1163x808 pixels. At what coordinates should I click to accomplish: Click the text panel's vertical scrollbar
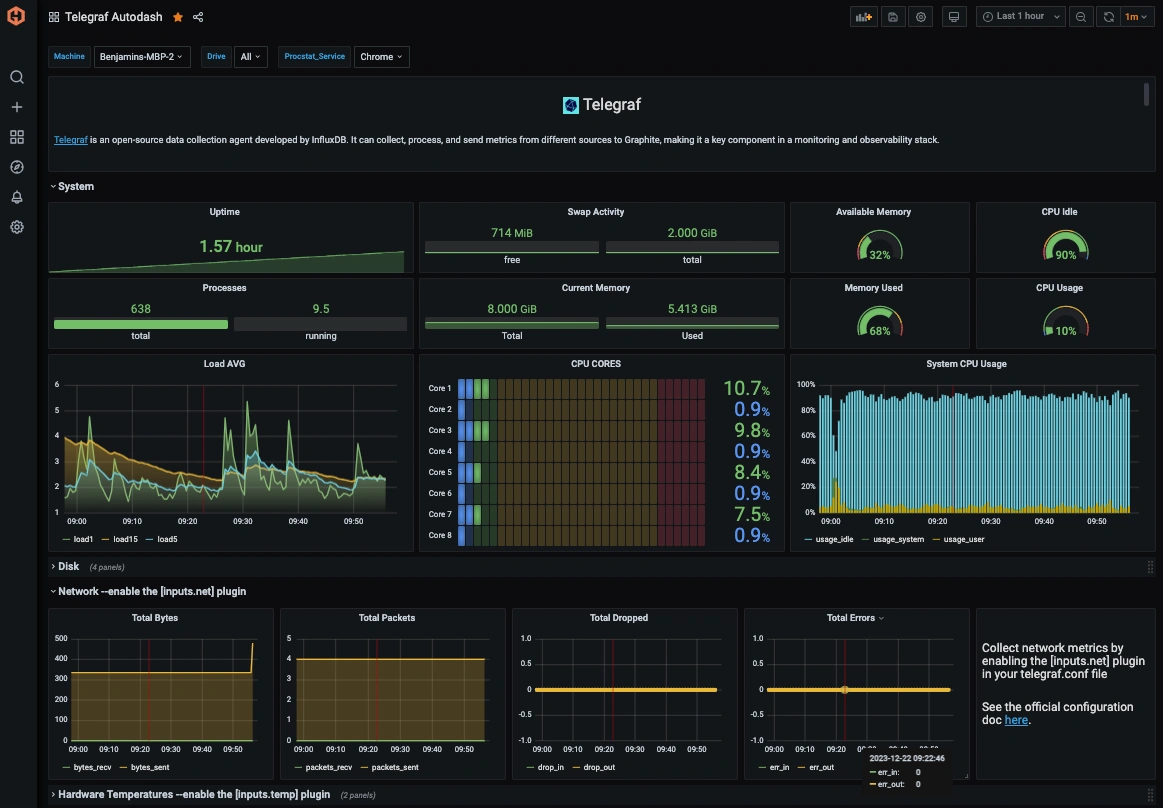tap(1146, 95)
